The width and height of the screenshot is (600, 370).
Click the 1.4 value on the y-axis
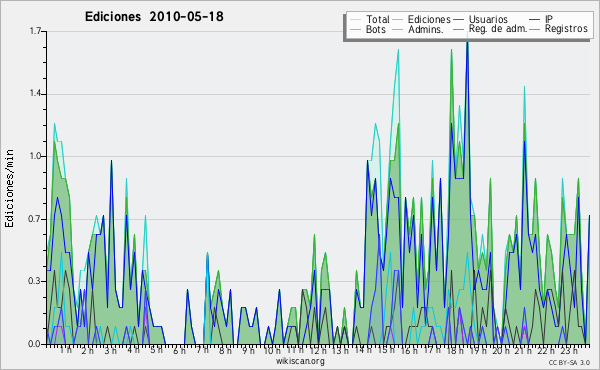(x=35, y=94)
